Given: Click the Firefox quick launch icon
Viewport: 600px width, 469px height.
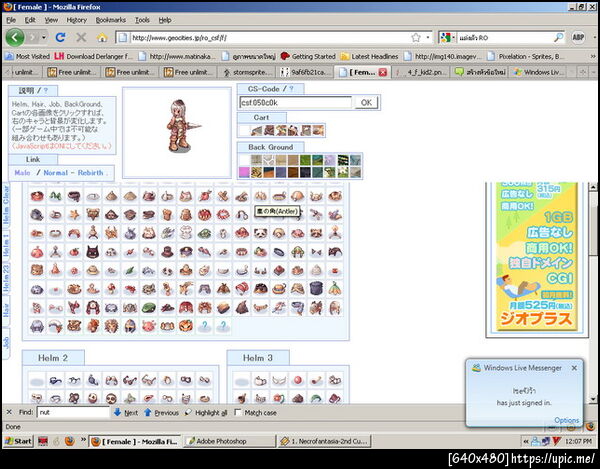Looking at the screenshot, I should (69, 441).
